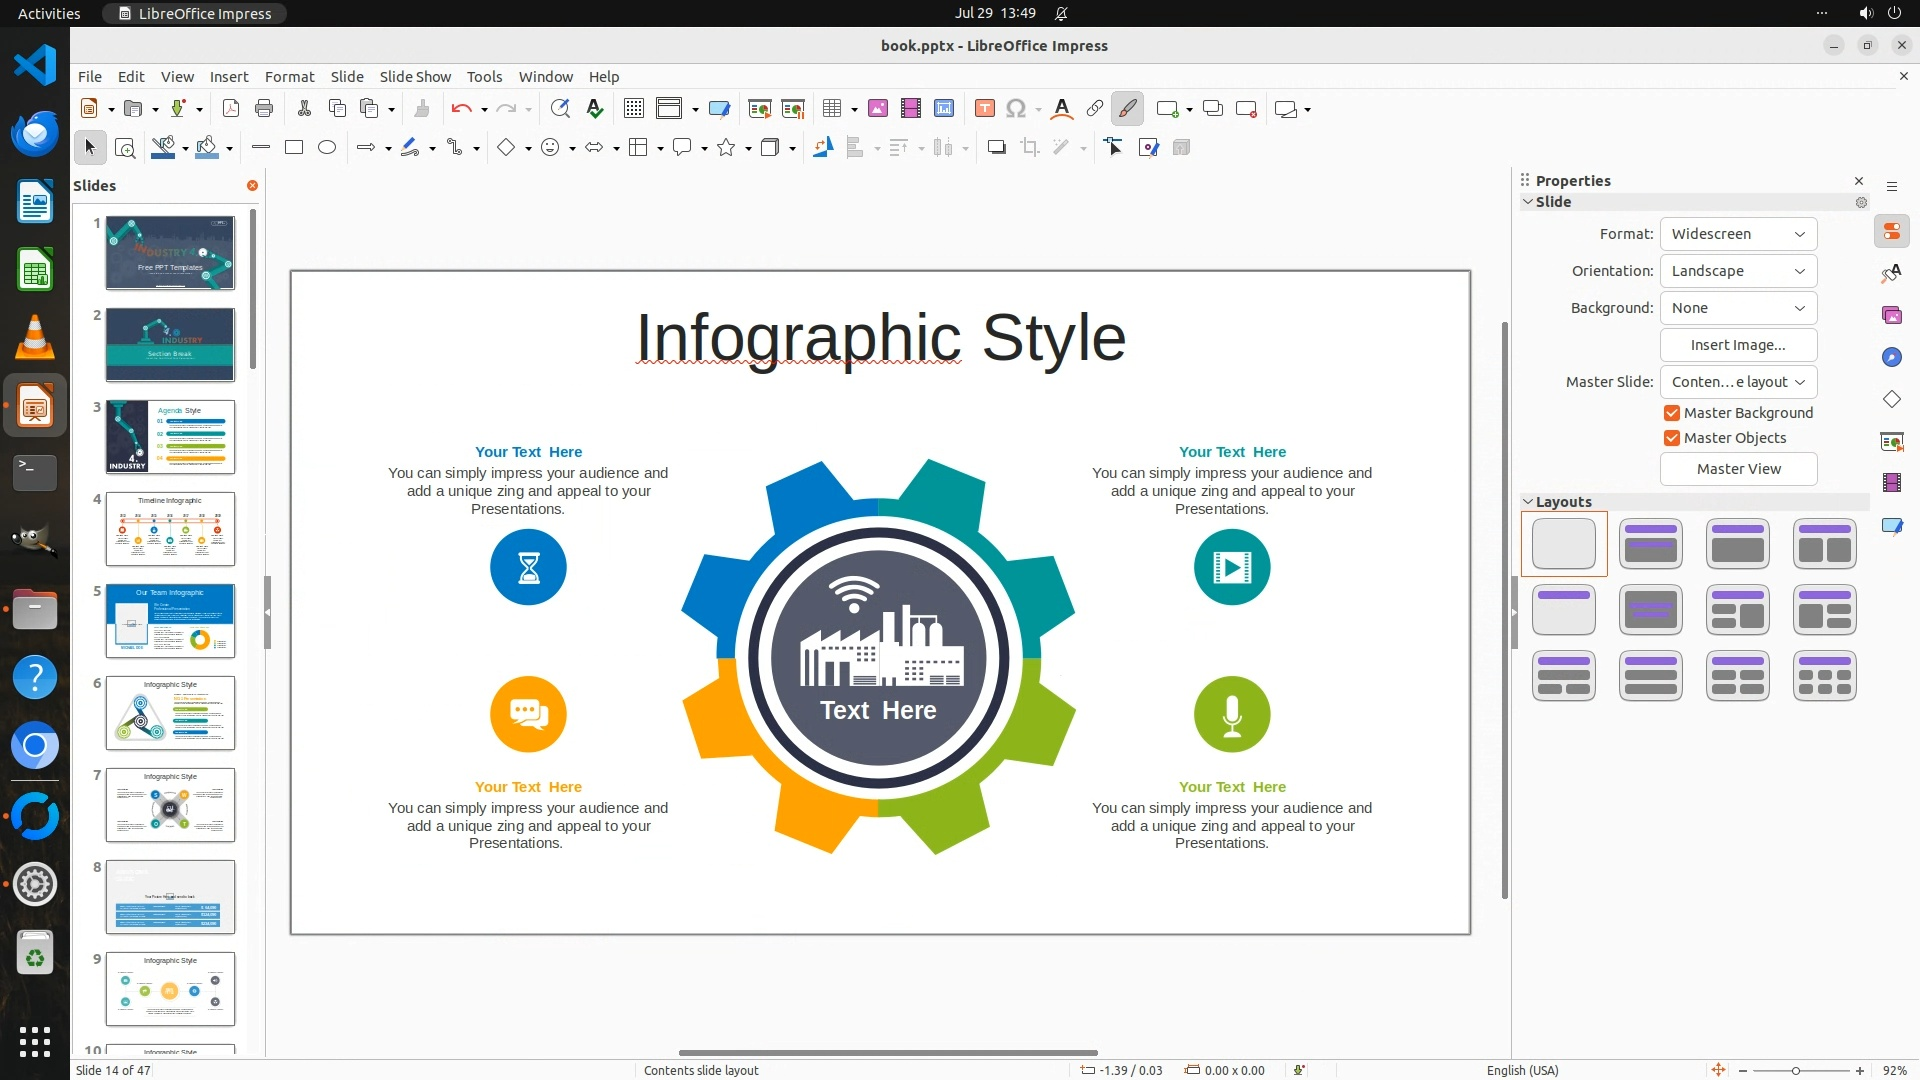Click the Insert Image toolbar icon
The image size is (1920, 1080).
pyautogui.click(x=878, y=109)
